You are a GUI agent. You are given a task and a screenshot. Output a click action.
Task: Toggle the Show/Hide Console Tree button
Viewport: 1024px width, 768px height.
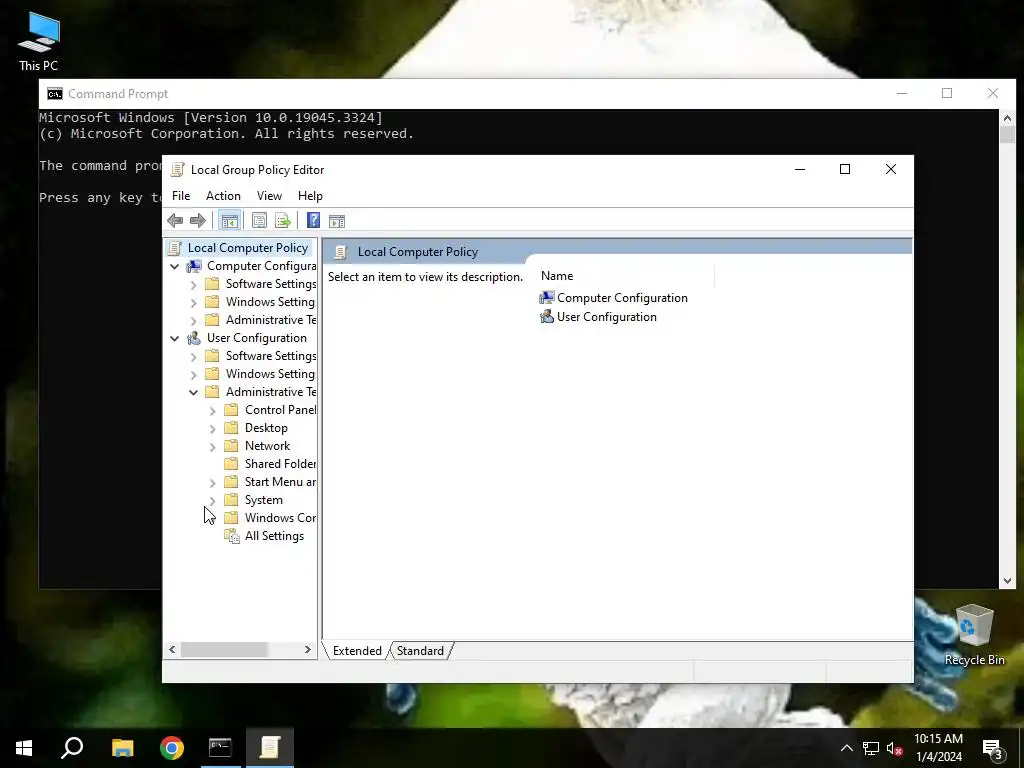tap(229, 221)
